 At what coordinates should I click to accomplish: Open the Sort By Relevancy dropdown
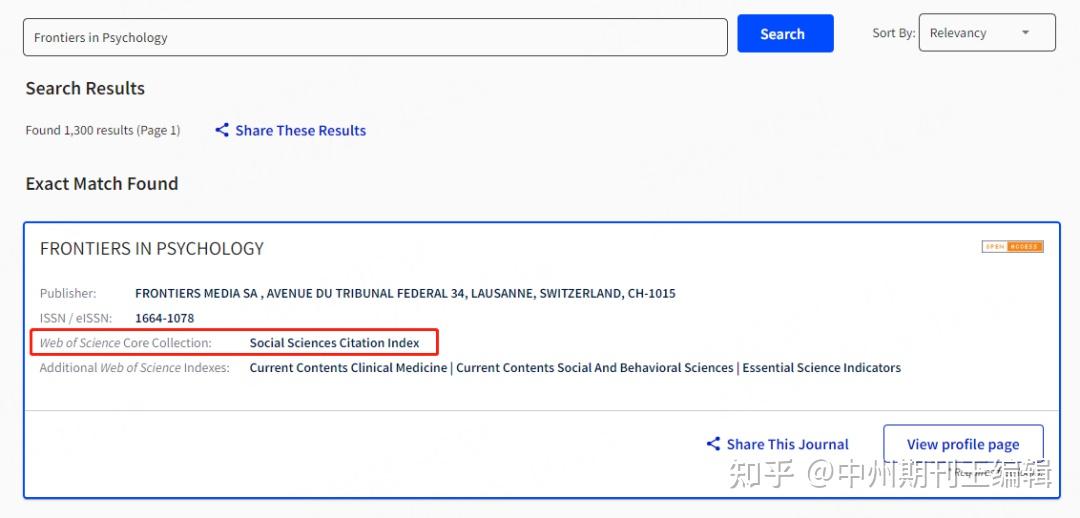click(987, 32)
